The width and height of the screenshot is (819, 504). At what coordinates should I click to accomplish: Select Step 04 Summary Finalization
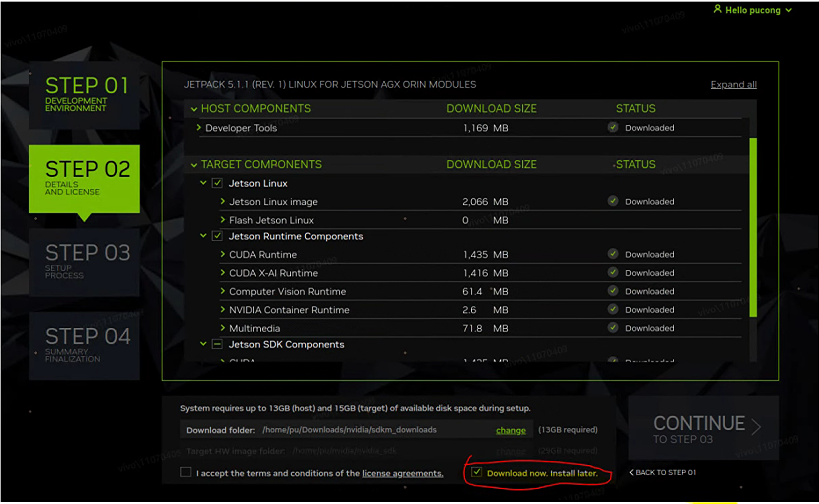[x=84, y=346]
